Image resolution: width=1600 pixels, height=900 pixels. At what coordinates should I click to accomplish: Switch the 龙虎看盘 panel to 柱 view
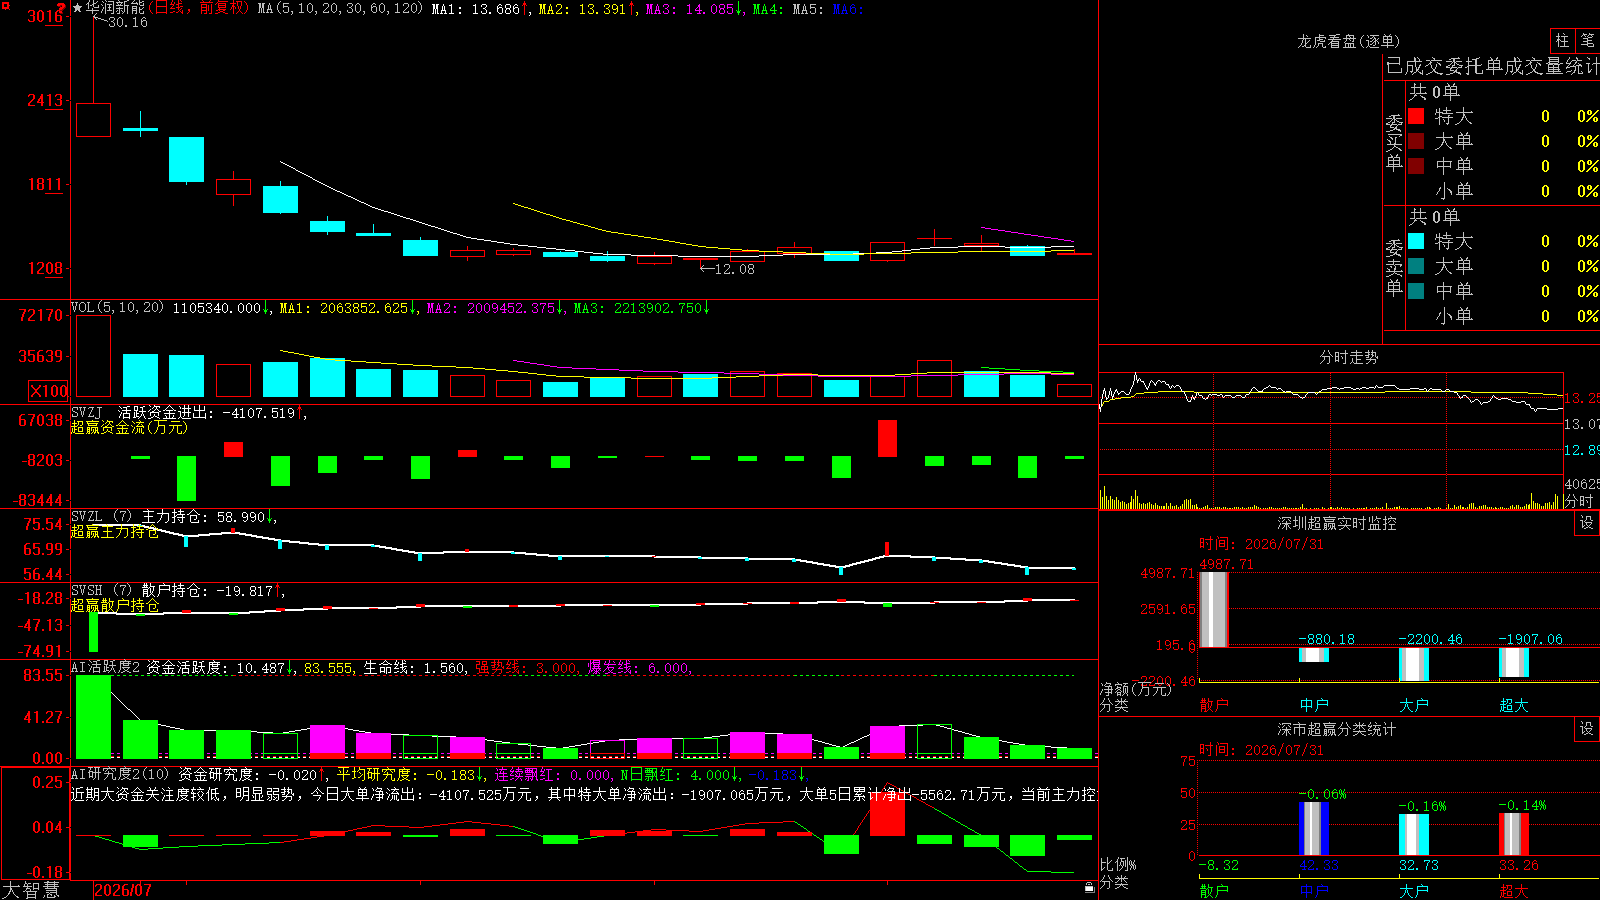1562,41
